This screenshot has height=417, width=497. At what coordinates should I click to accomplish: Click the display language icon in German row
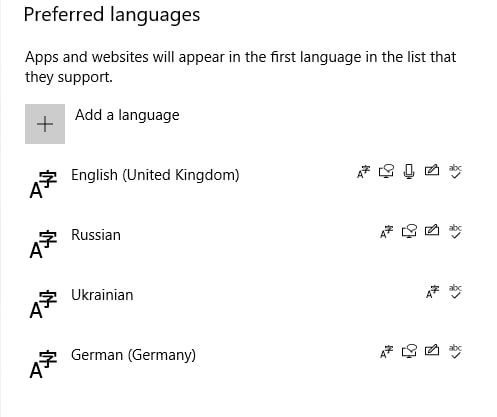tap(387, 352)
